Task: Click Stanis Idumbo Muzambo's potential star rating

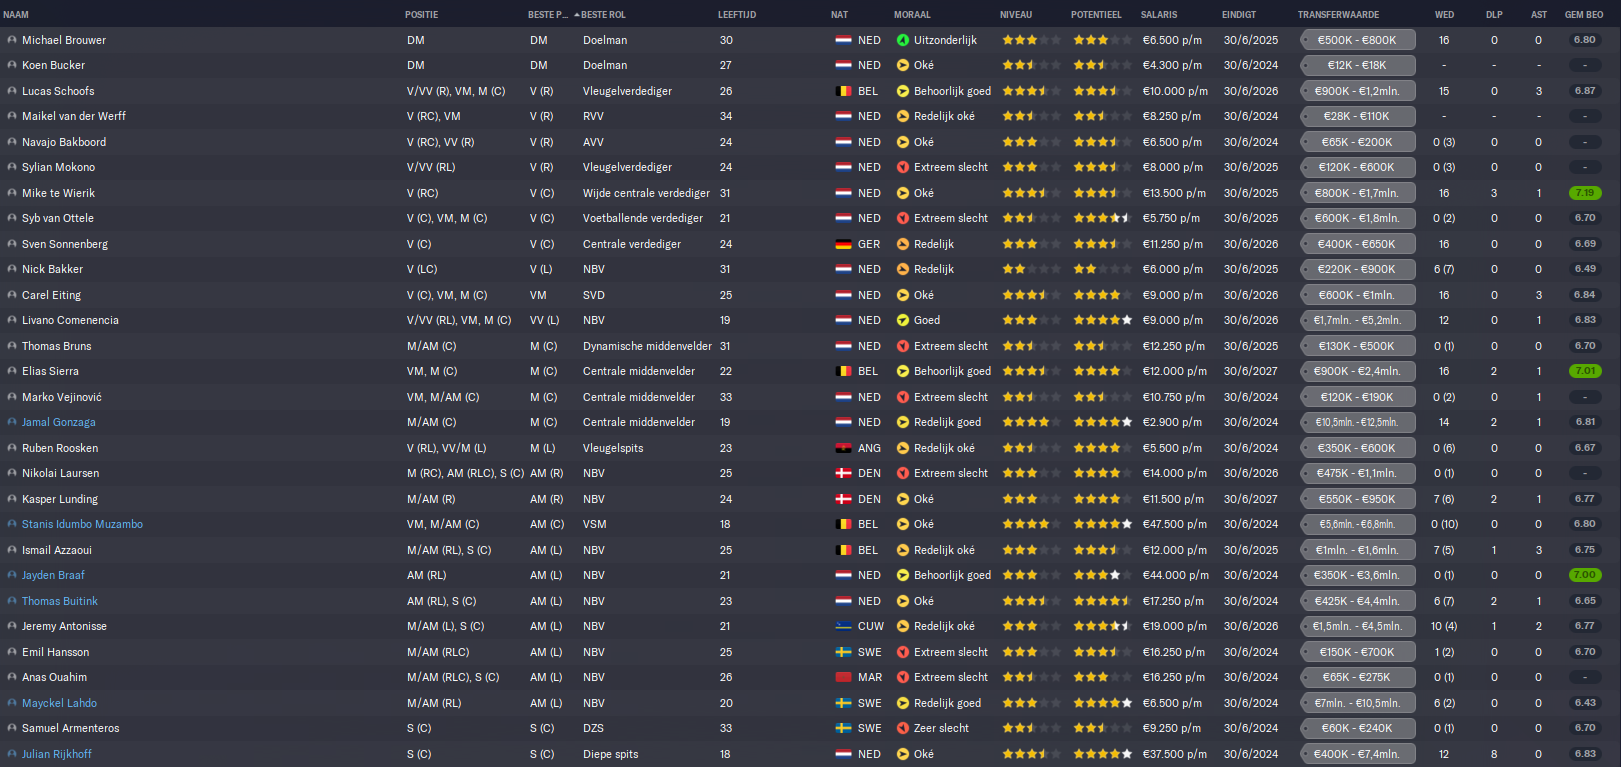Action: (x=1103, y=524)
